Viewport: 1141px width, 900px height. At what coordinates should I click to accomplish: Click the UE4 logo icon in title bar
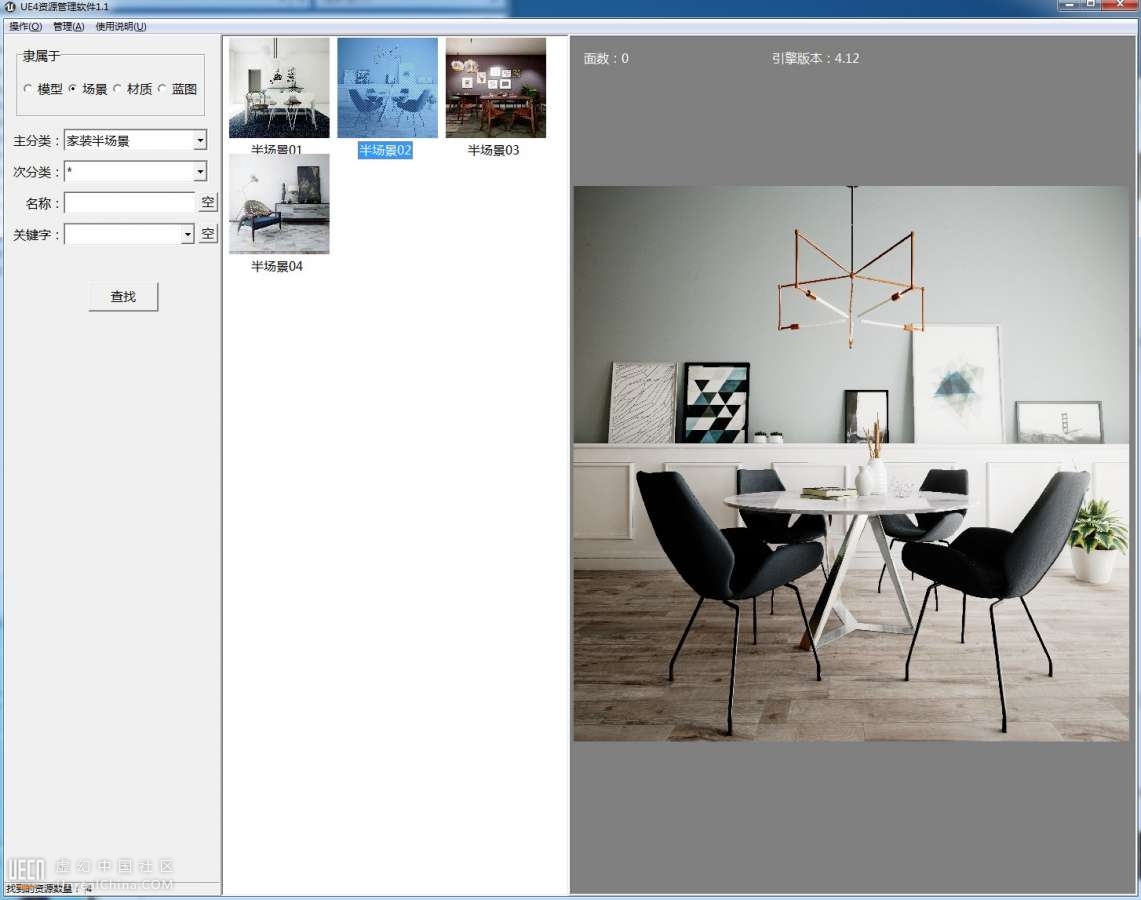pyautogui.click(x=10, y=7)
